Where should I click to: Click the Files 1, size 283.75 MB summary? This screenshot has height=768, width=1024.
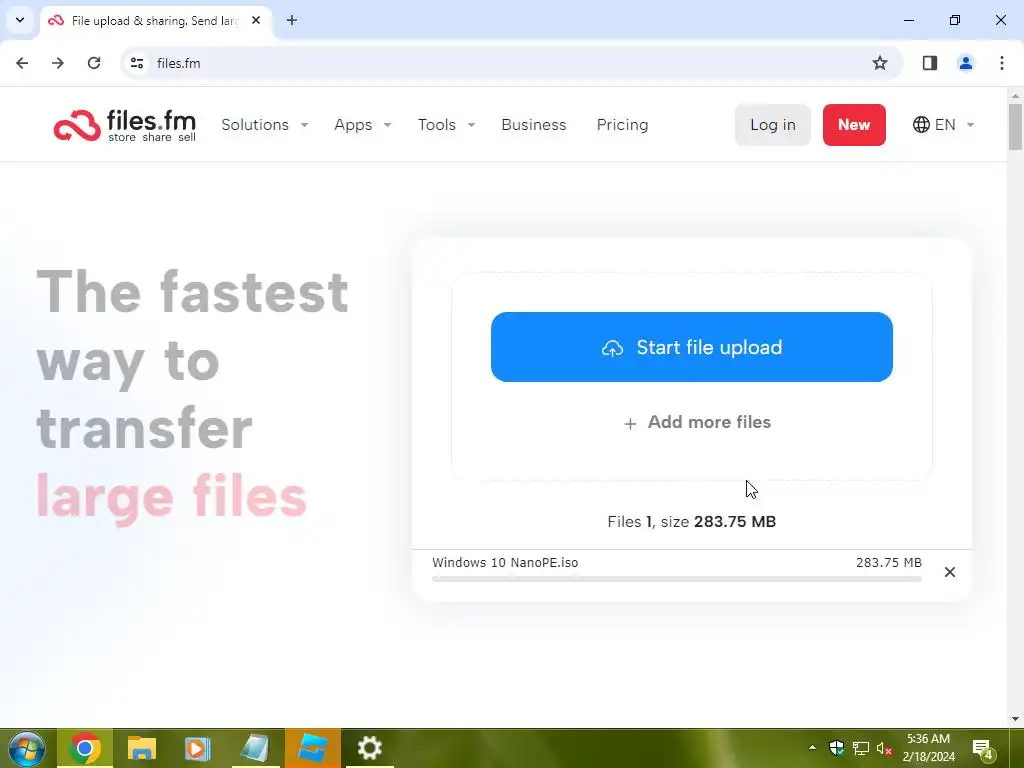(x=692, y=522)
